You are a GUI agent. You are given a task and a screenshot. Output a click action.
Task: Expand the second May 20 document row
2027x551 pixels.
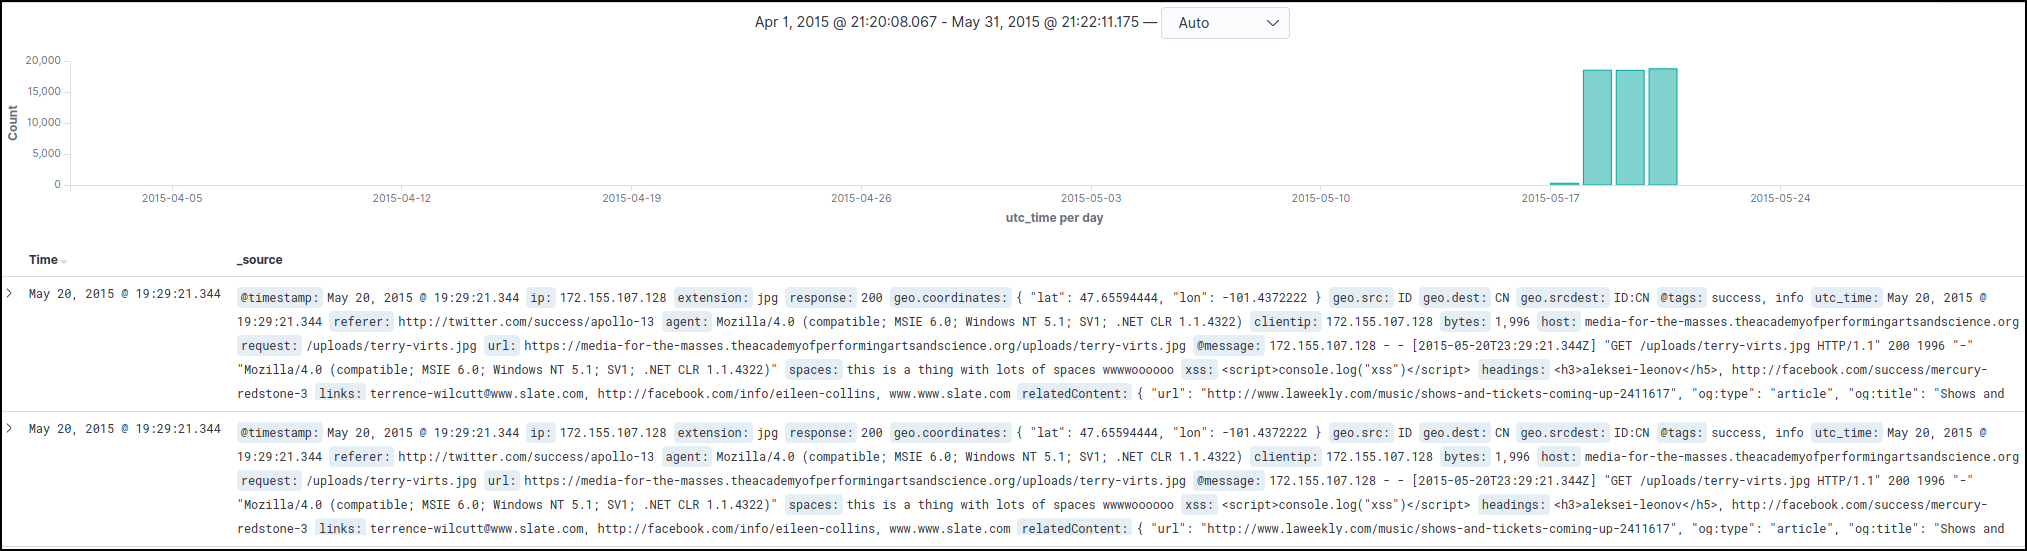click(x=10, y=428)
